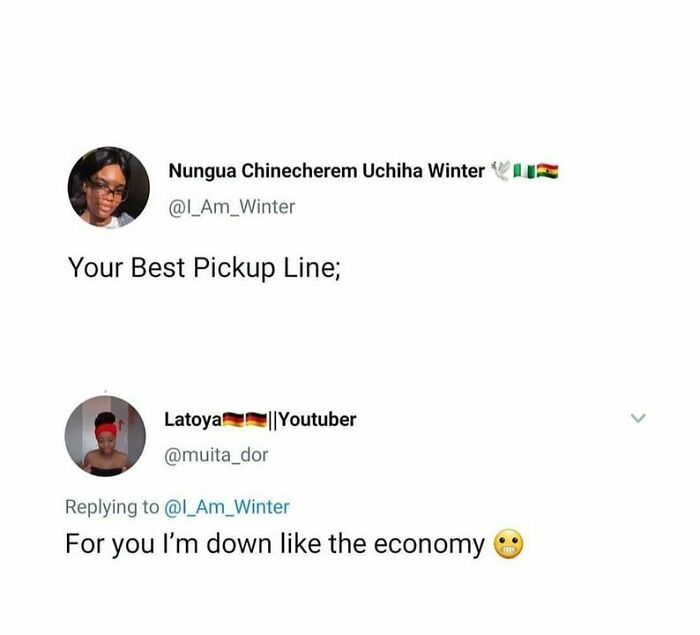The width and height of the screenshot is (700, 635).
Task: Click the 'Youtuber' word in Latoya's name
Action: pyautogui.click(x=317, y=420)
